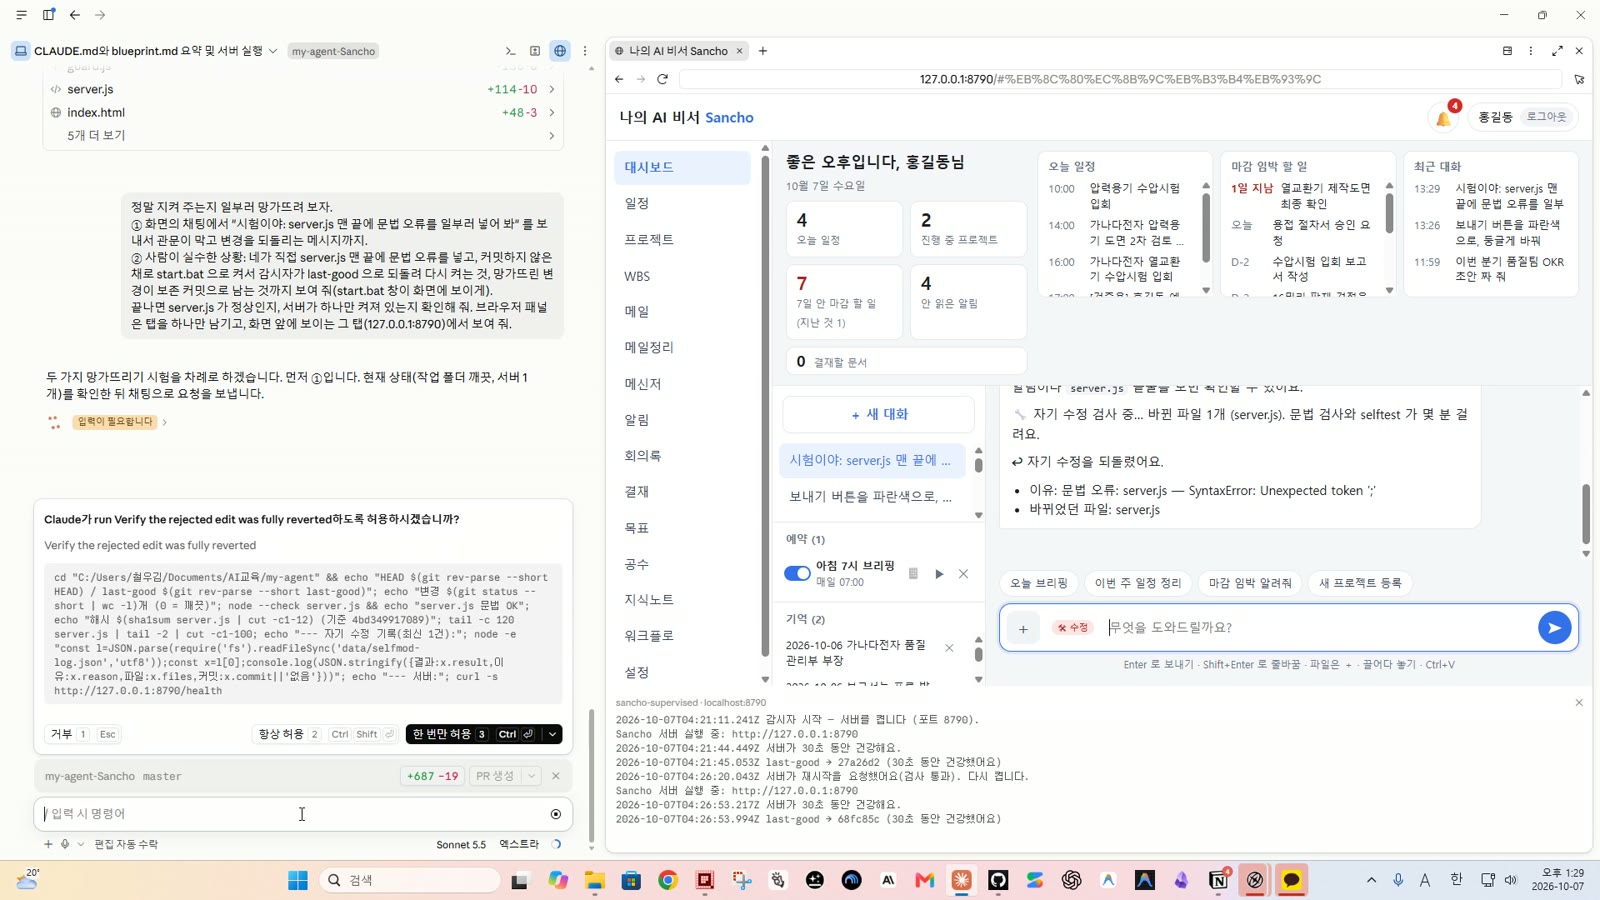
Task: Toggle 편집 자동 수락 mode
Action: [x=126, y=844]
